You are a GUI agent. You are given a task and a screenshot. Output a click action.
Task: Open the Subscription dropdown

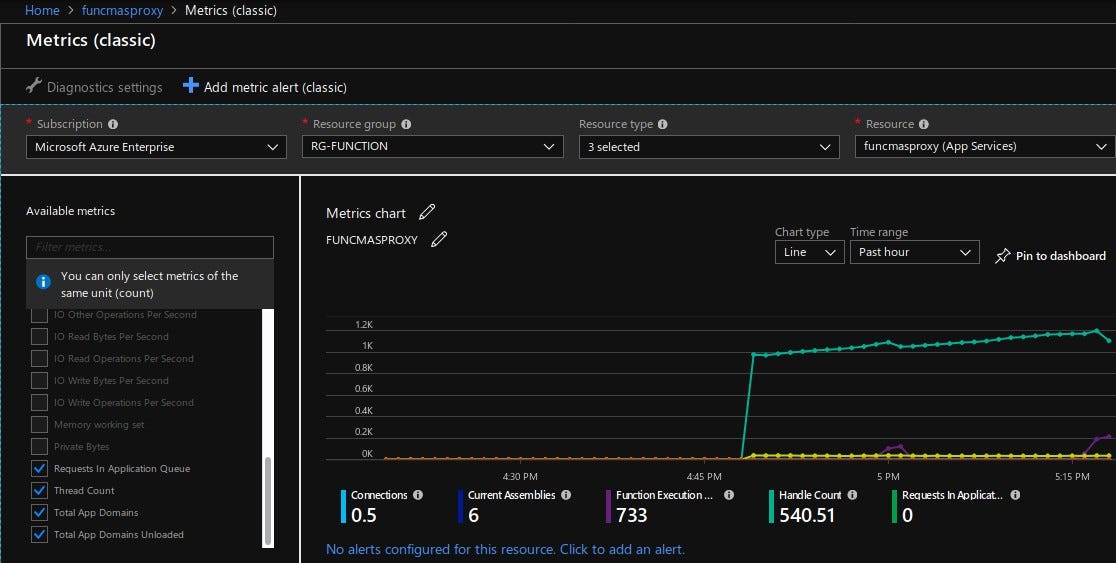(156, 147)
